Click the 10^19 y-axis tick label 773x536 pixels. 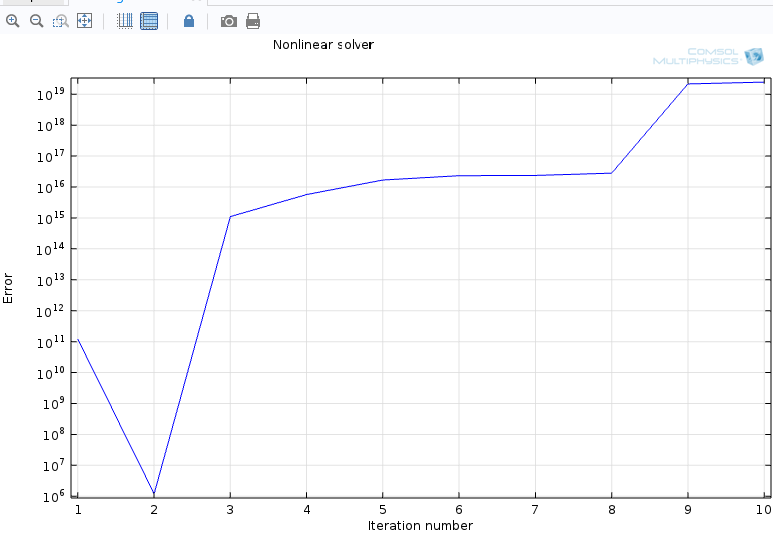pos(54,95)
